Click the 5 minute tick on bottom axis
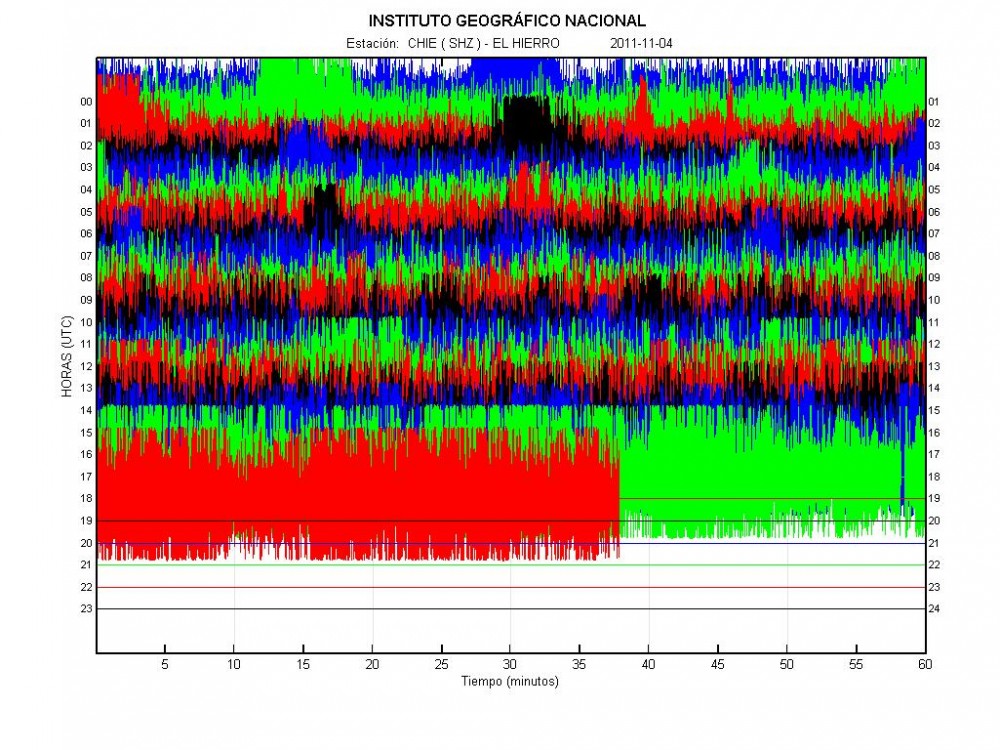 click(165, 664)
